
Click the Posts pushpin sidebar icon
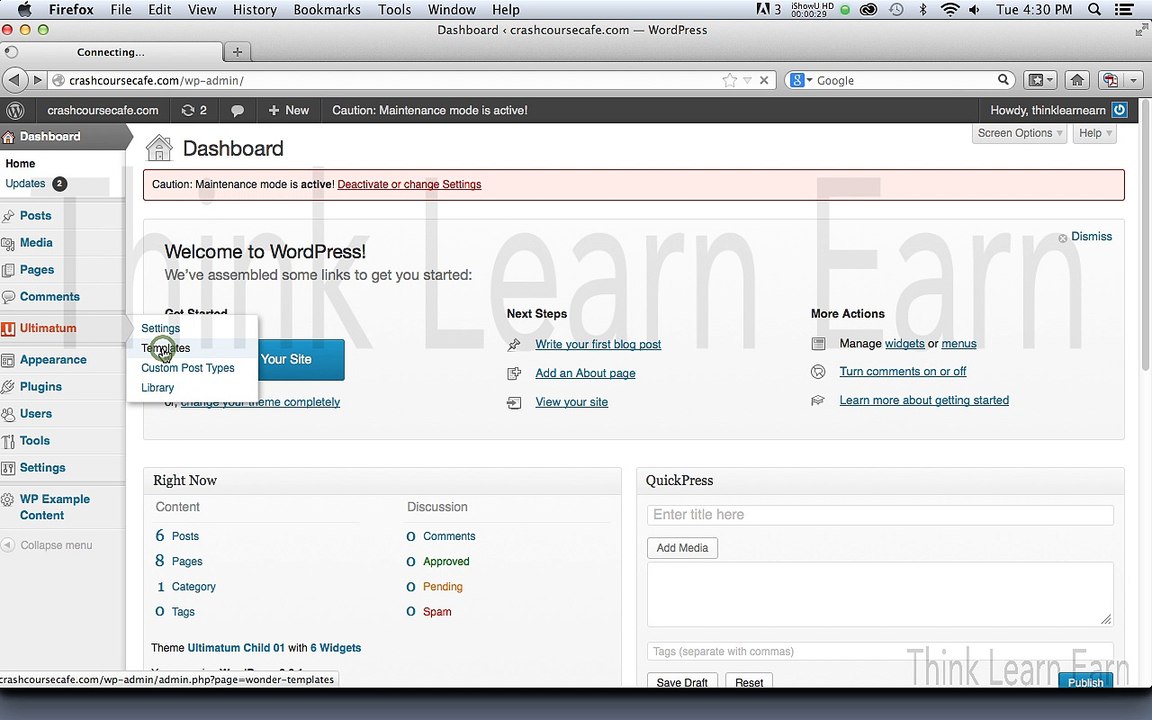pyautogui.click(x=9, y=216)
